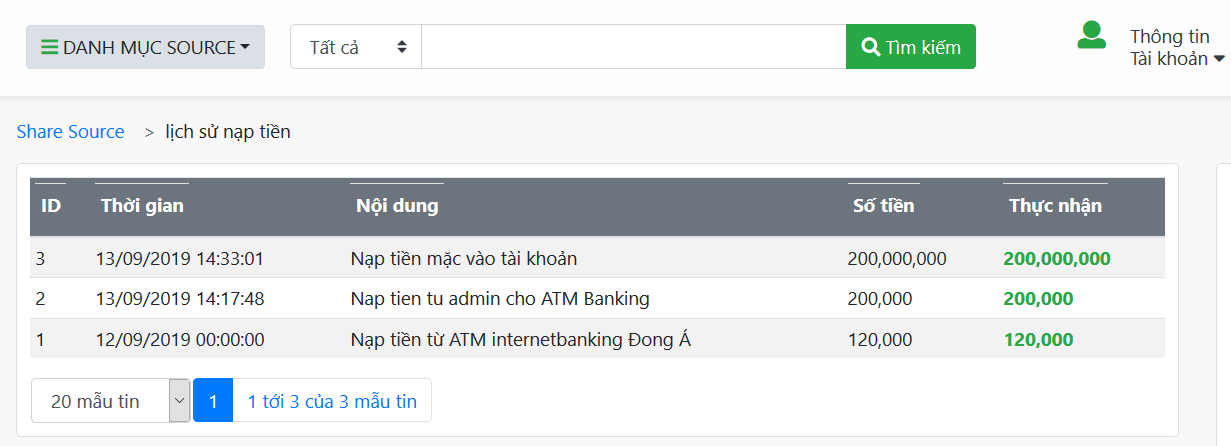Screen dimensions: 1231x446
Task: Click the 1 tới 3 của 3 mẫu tin link
Action: point(332,401)
